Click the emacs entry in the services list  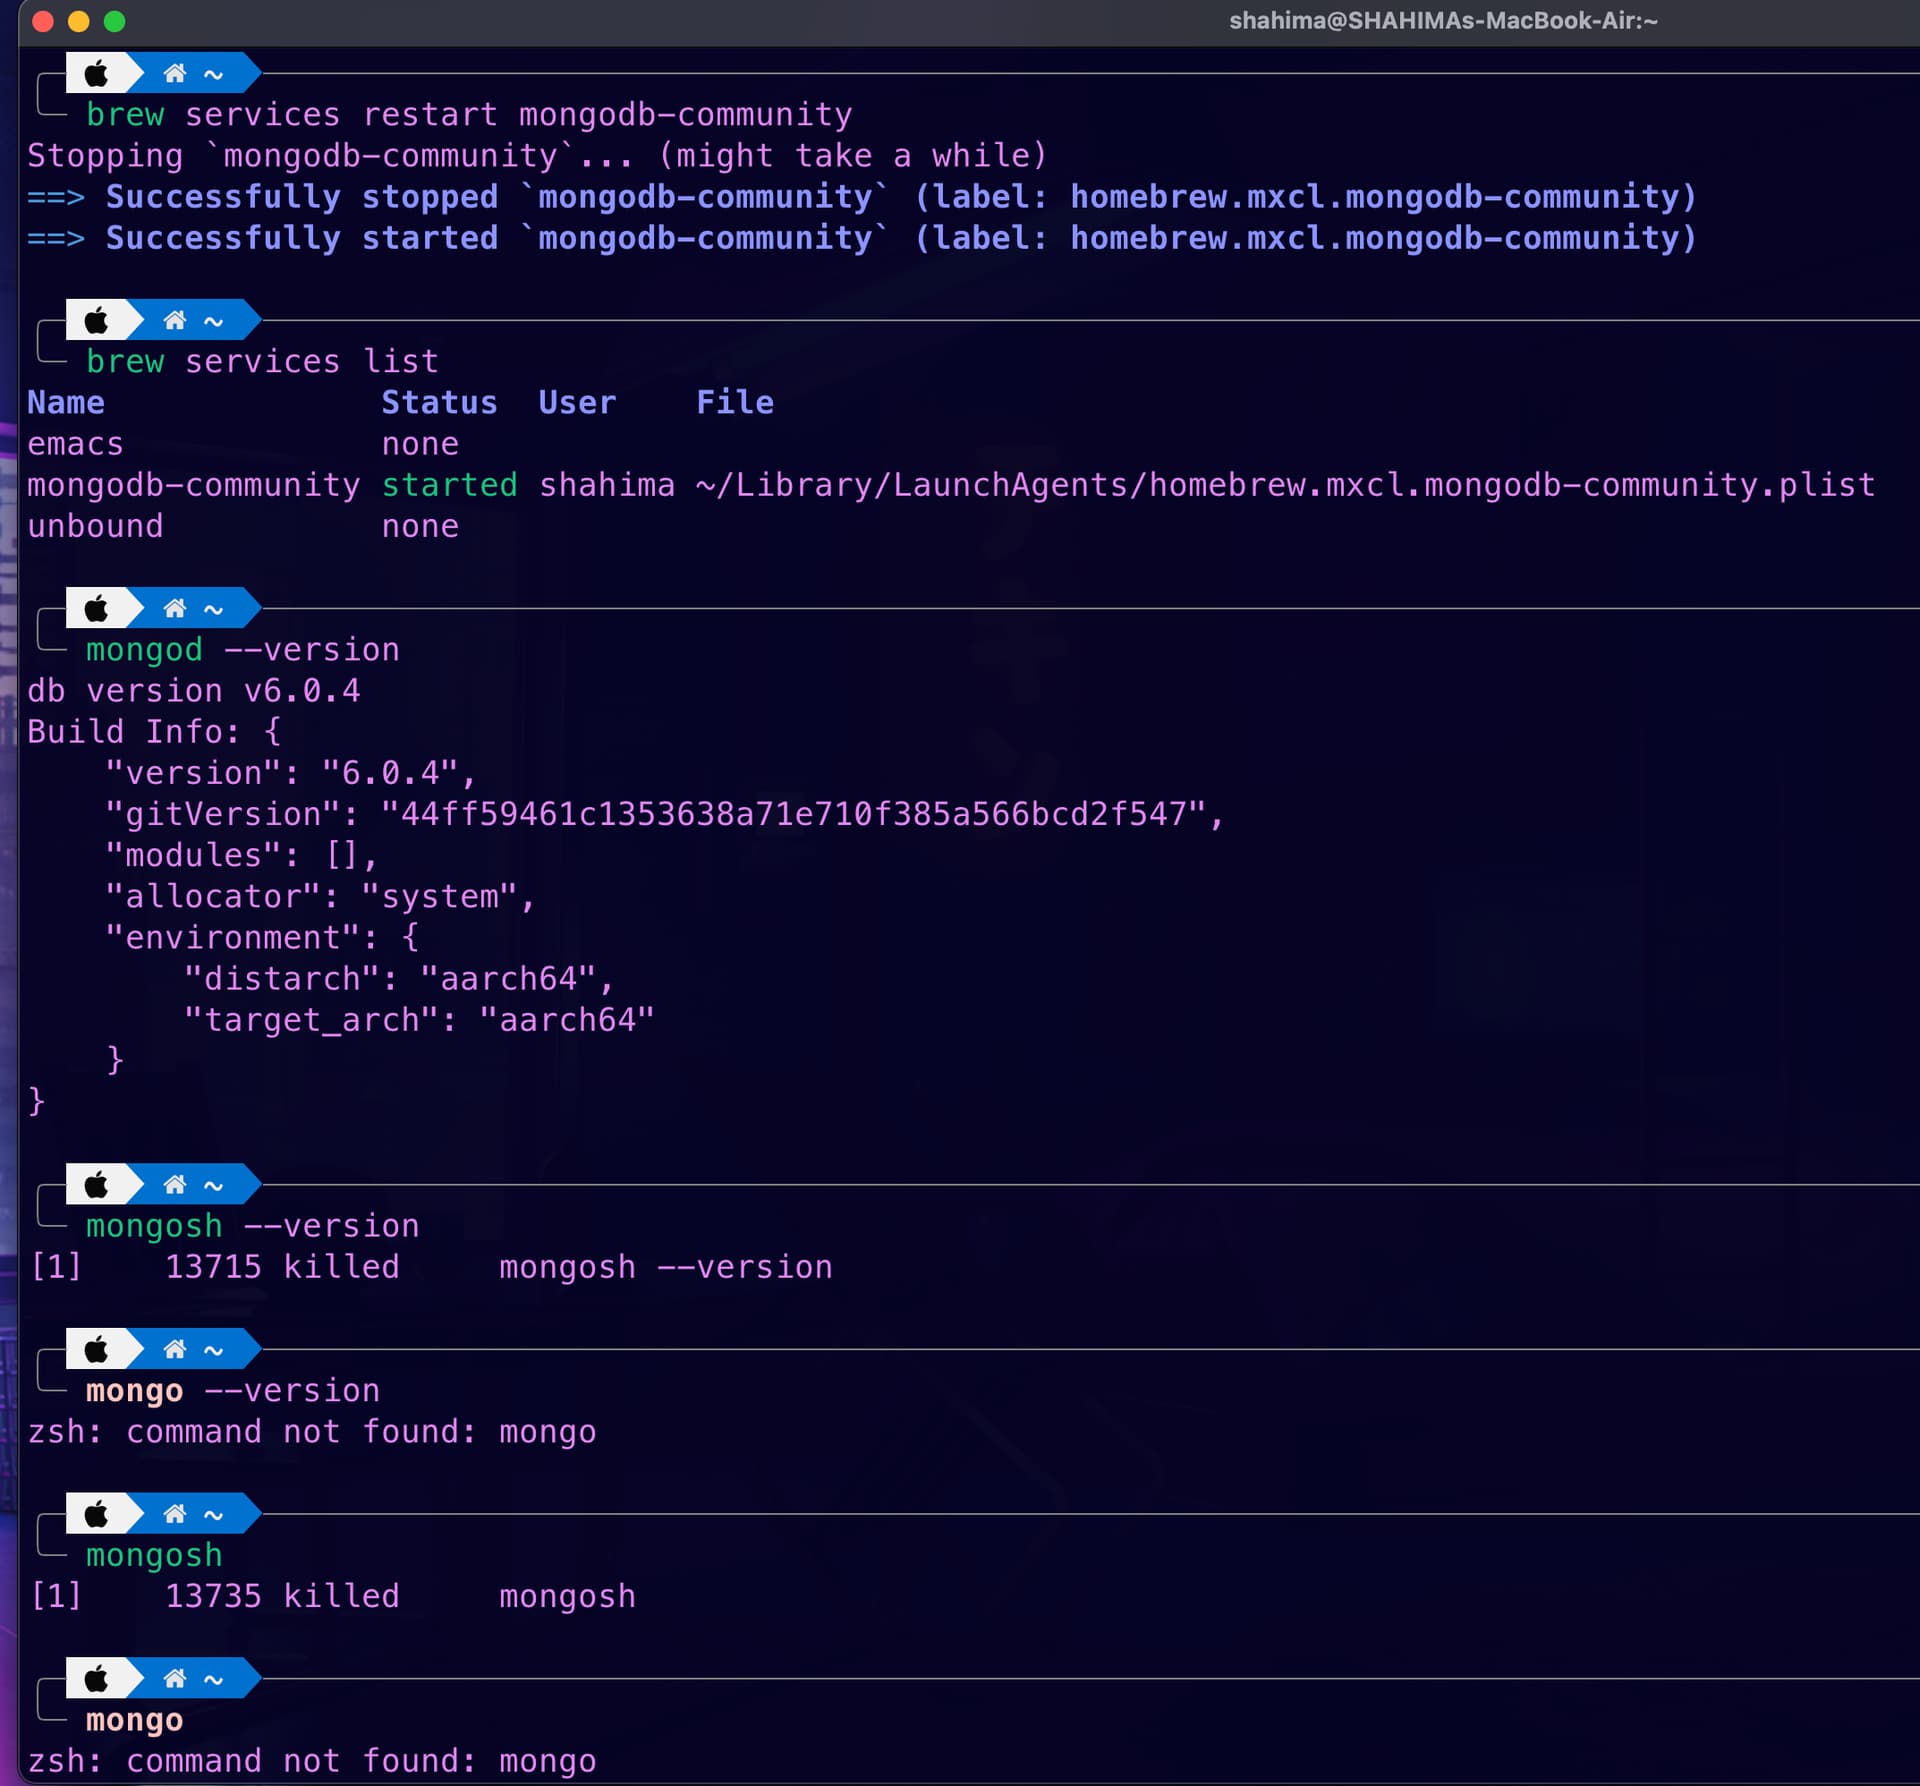tap(75, 443)
